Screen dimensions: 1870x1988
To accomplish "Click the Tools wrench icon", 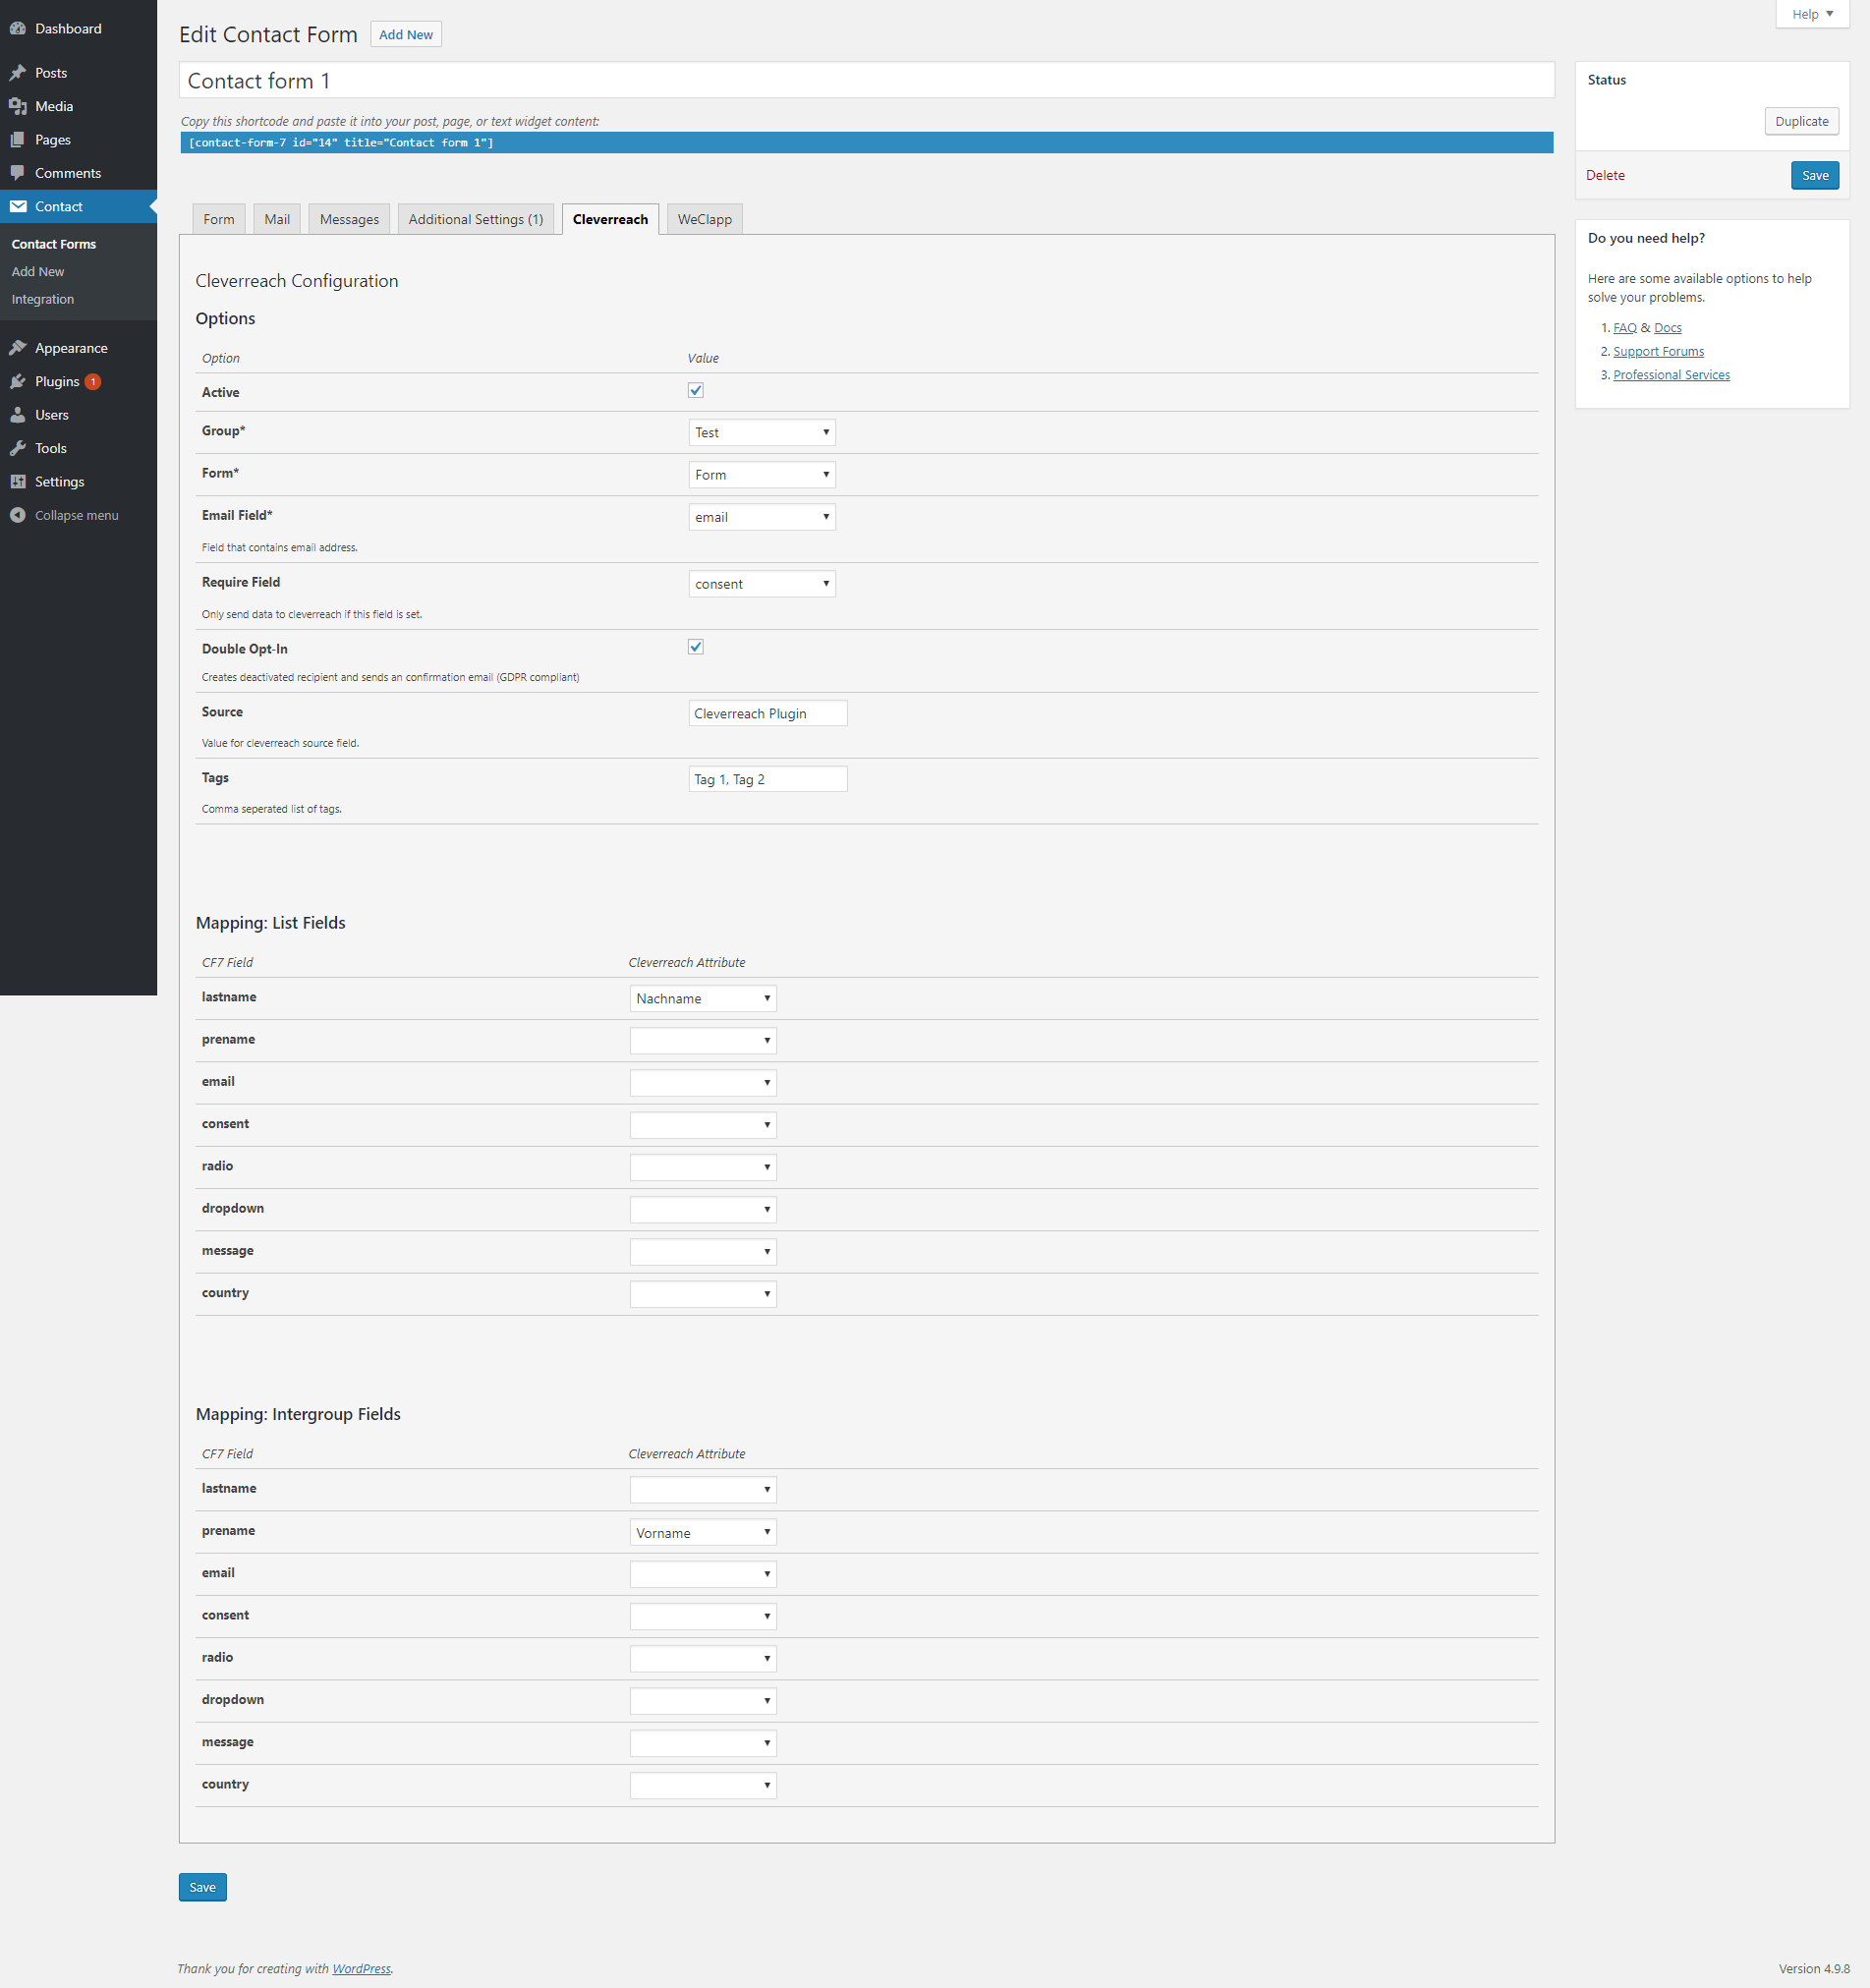I will click(x=18, y=448).
